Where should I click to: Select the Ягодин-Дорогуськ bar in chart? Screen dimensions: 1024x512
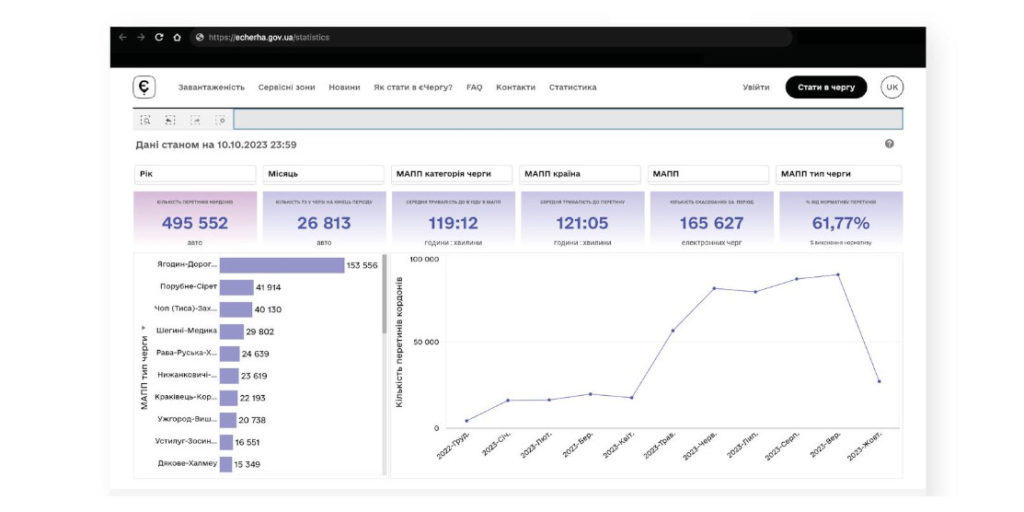click(281, 265)
